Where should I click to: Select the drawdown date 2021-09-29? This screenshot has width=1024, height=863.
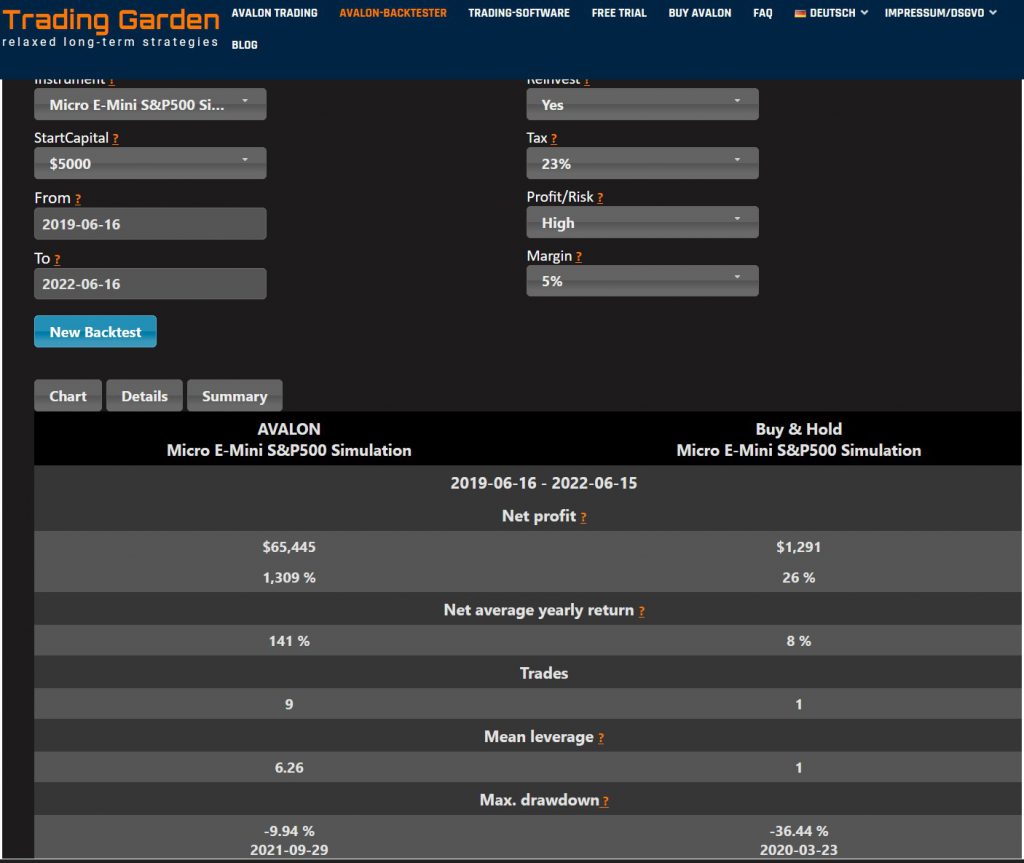click(289, 850)
